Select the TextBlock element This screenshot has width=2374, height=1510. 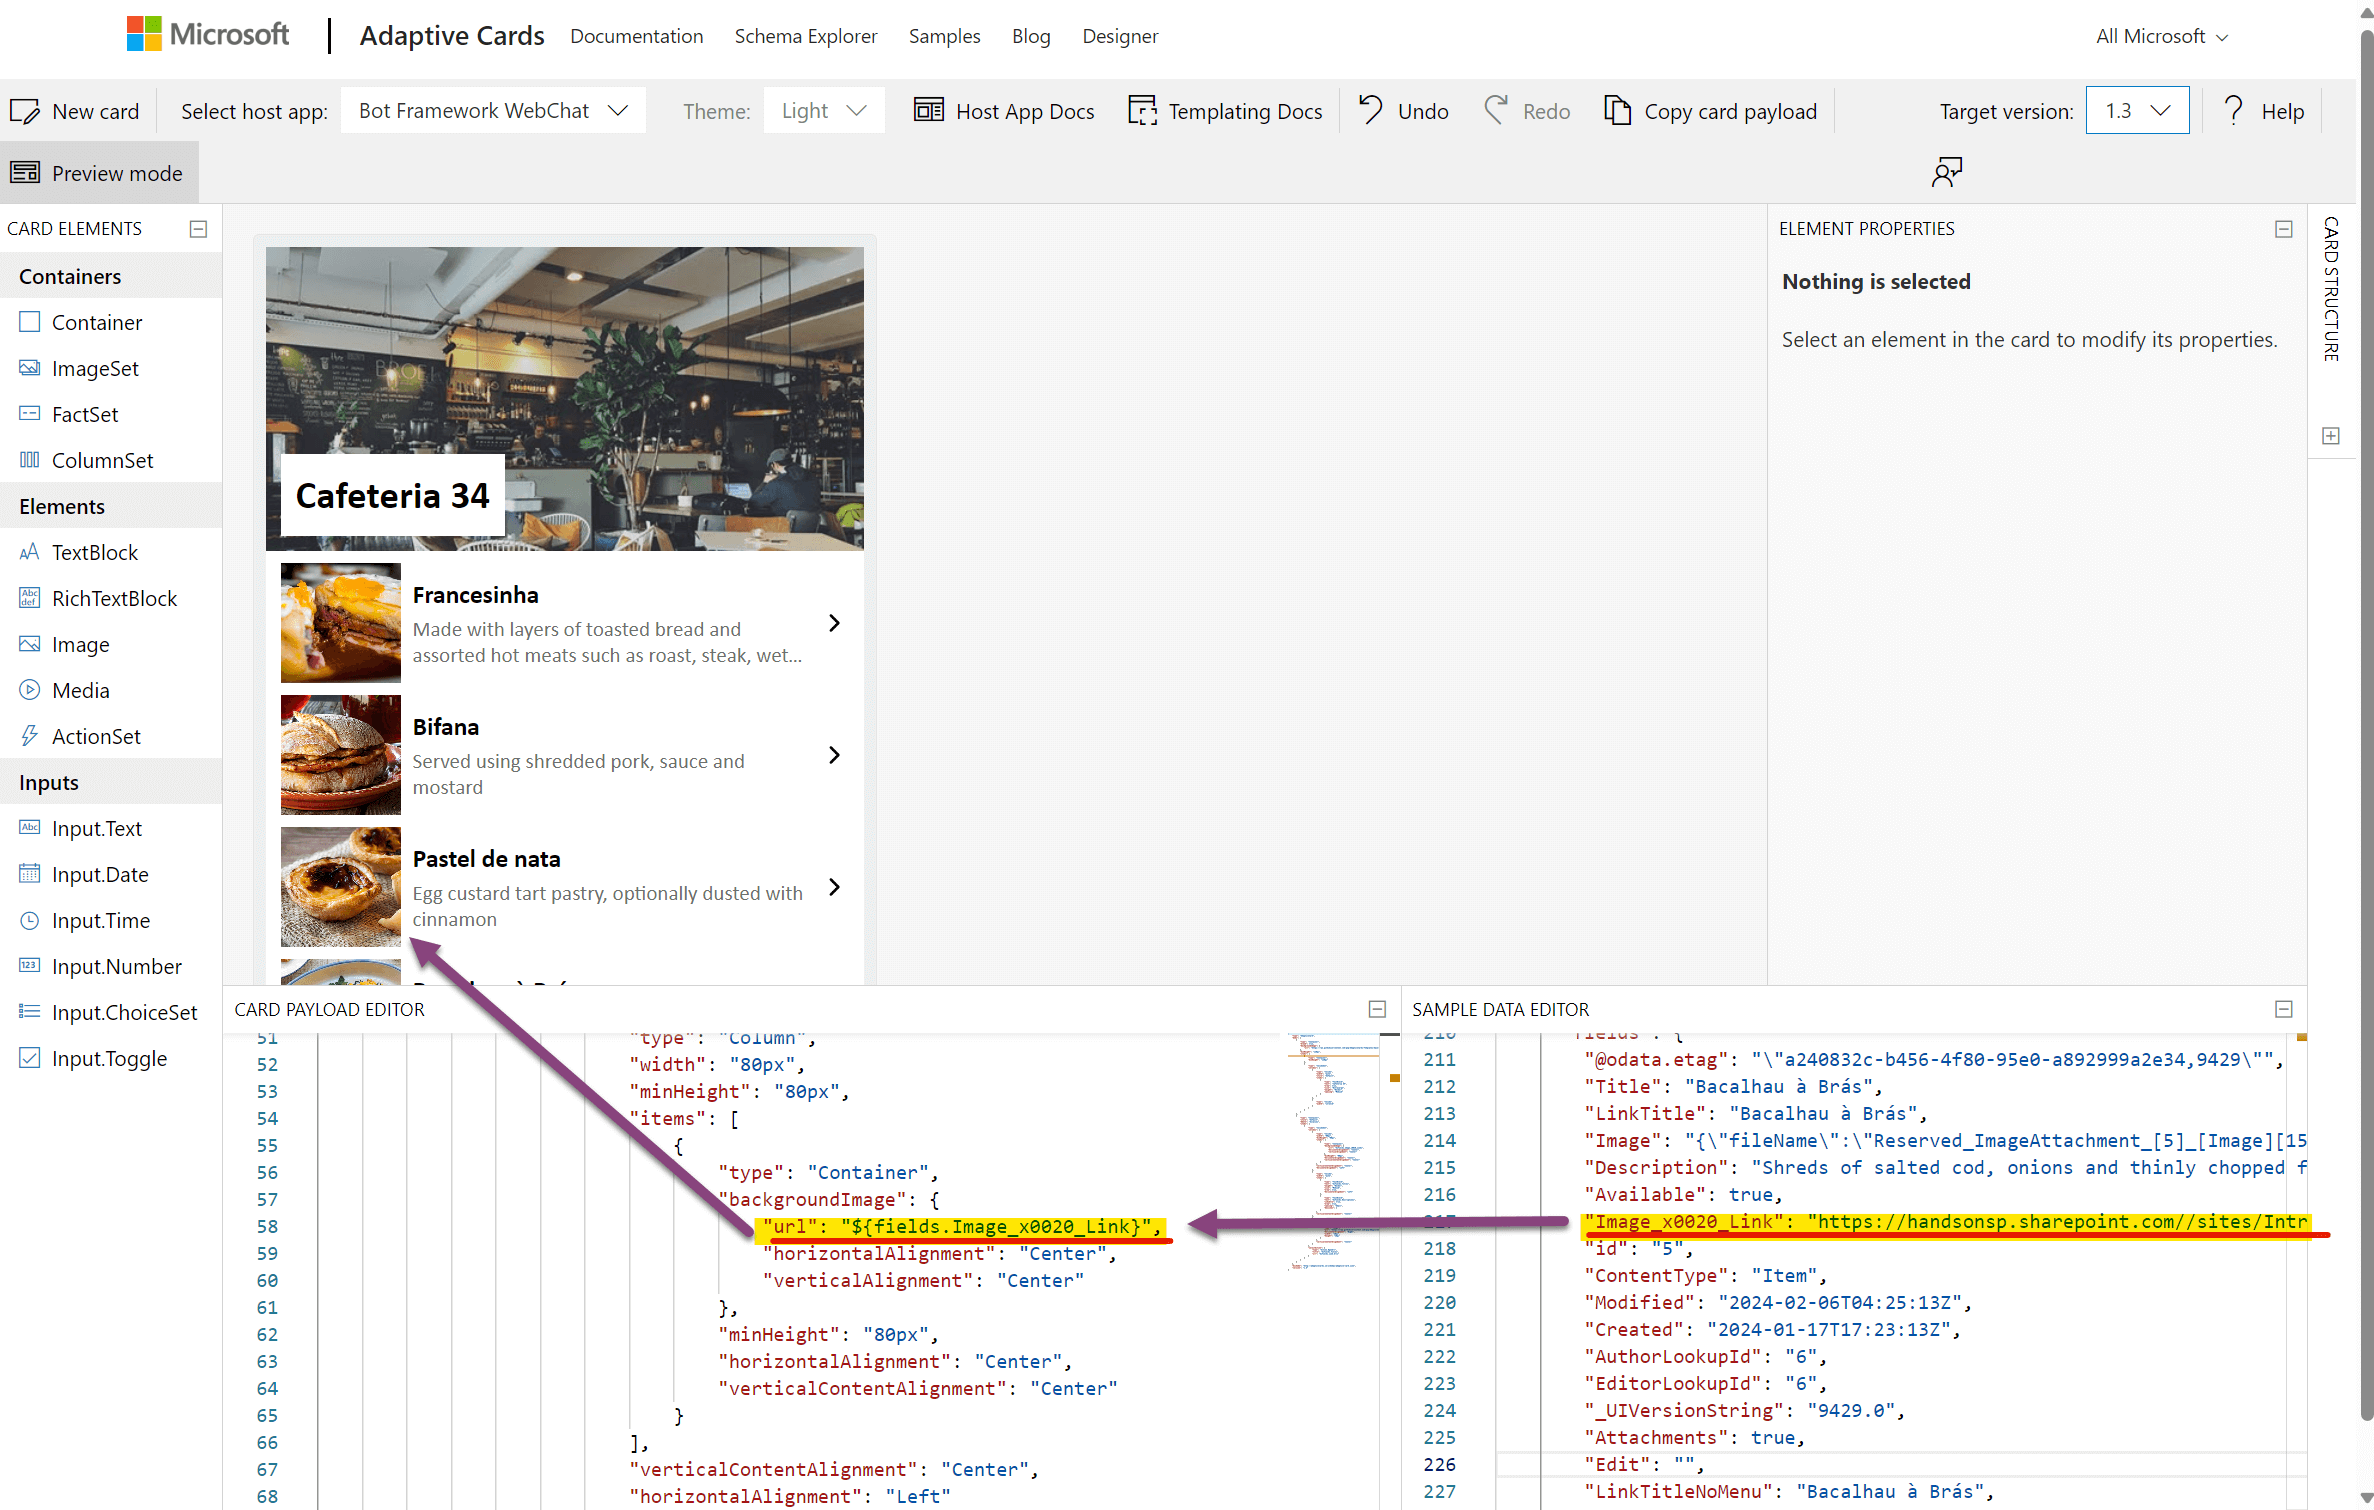pos(95,552)
